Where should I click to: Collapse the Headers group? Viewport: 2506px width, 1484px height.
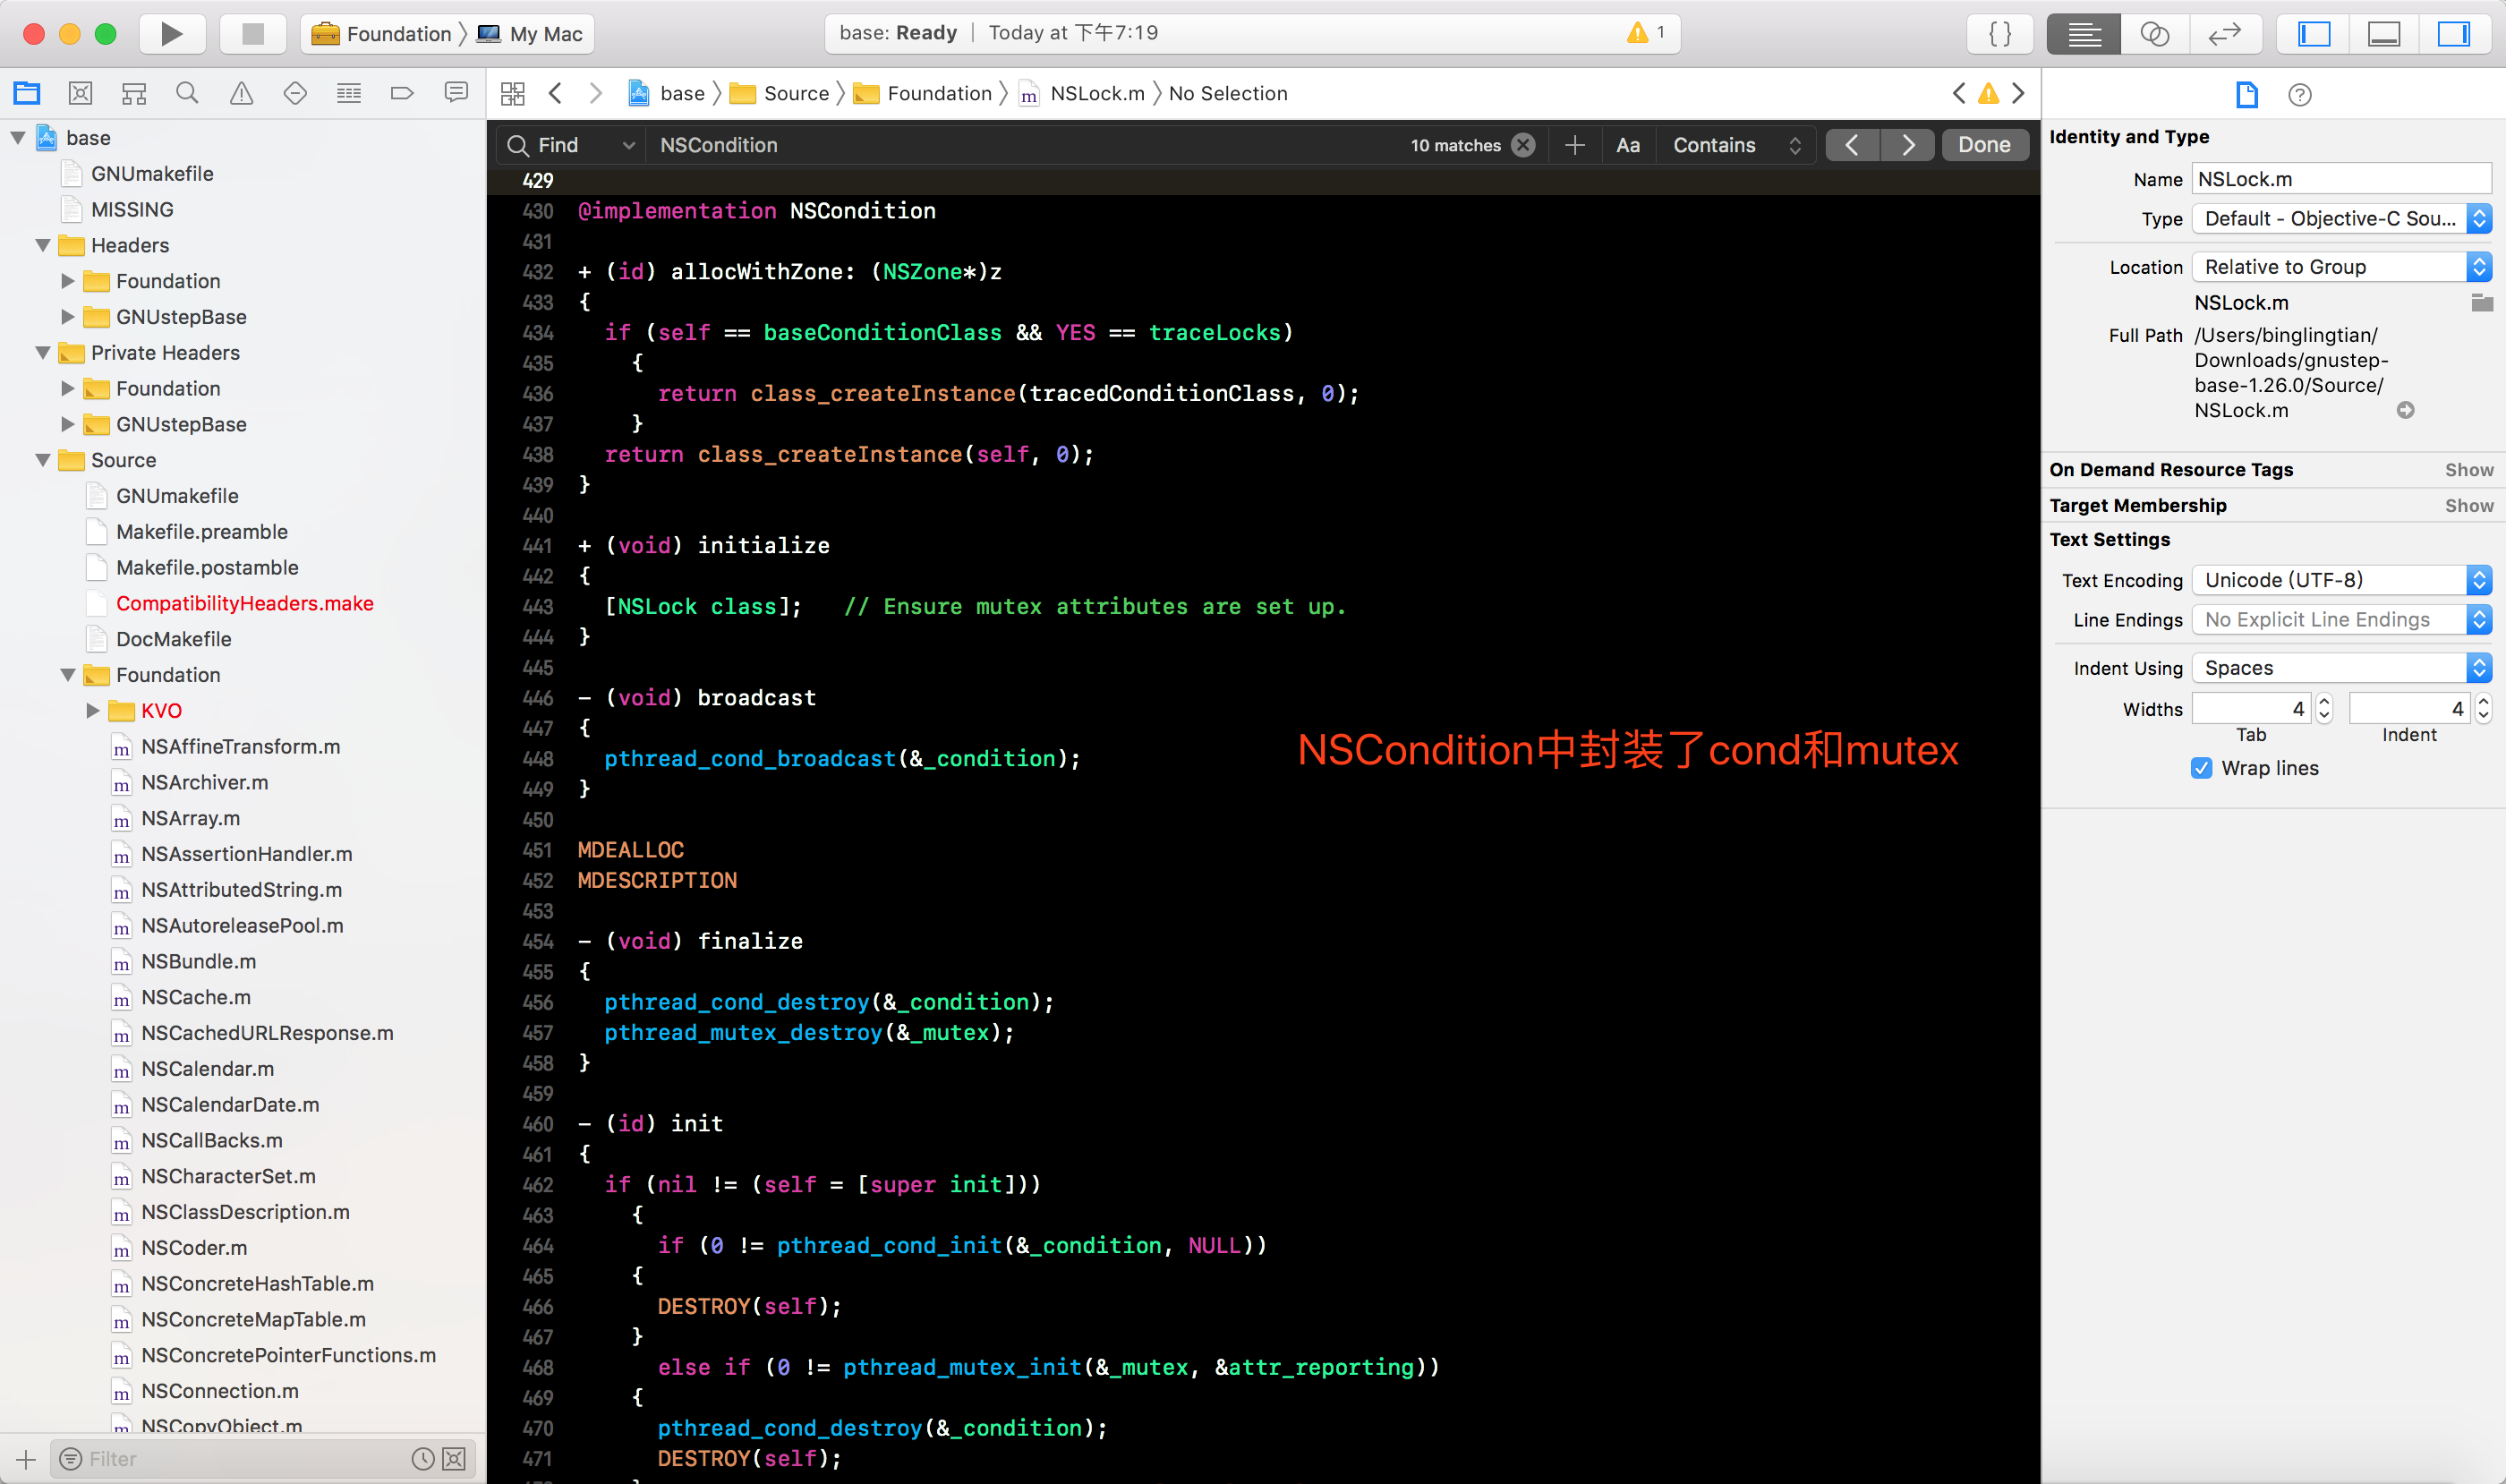(x=43, y=245)
